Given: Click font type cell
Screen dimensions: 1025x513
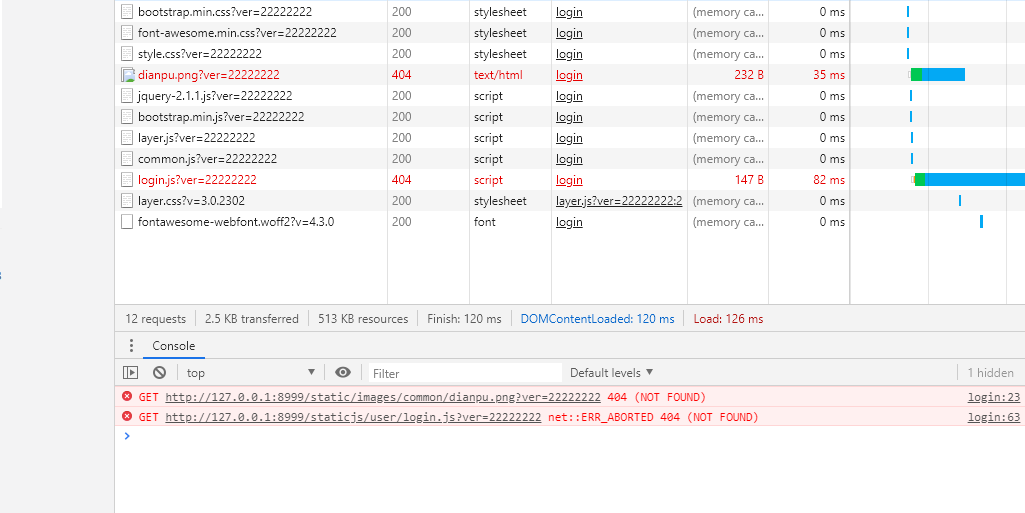Looking at the screenshot, I should click(484, 222).
